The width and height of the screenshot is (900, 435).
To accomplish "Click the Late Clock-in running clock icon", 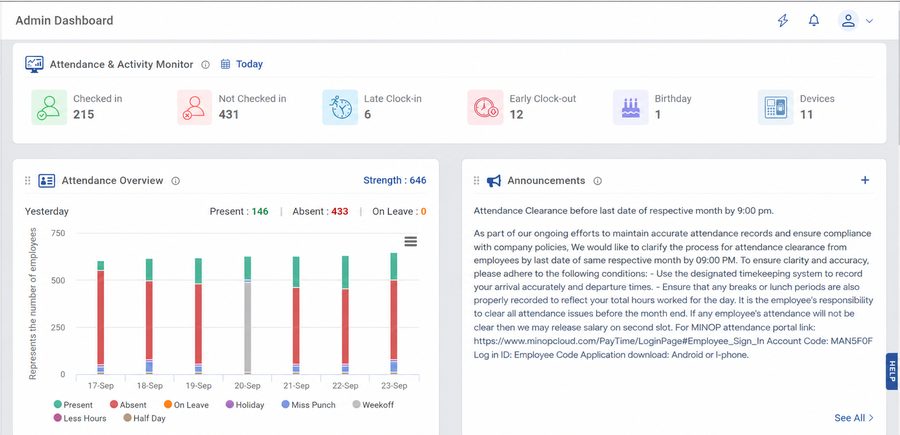I will [340, 107].
